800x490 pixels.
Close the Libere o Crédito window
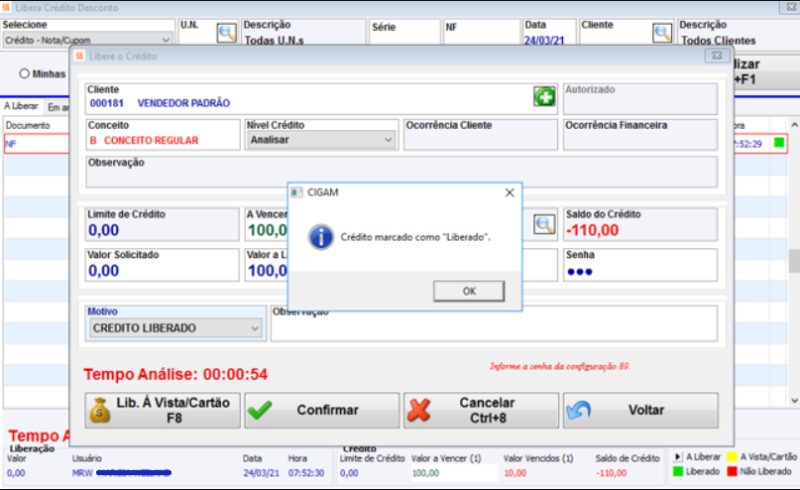click(717, 56)
